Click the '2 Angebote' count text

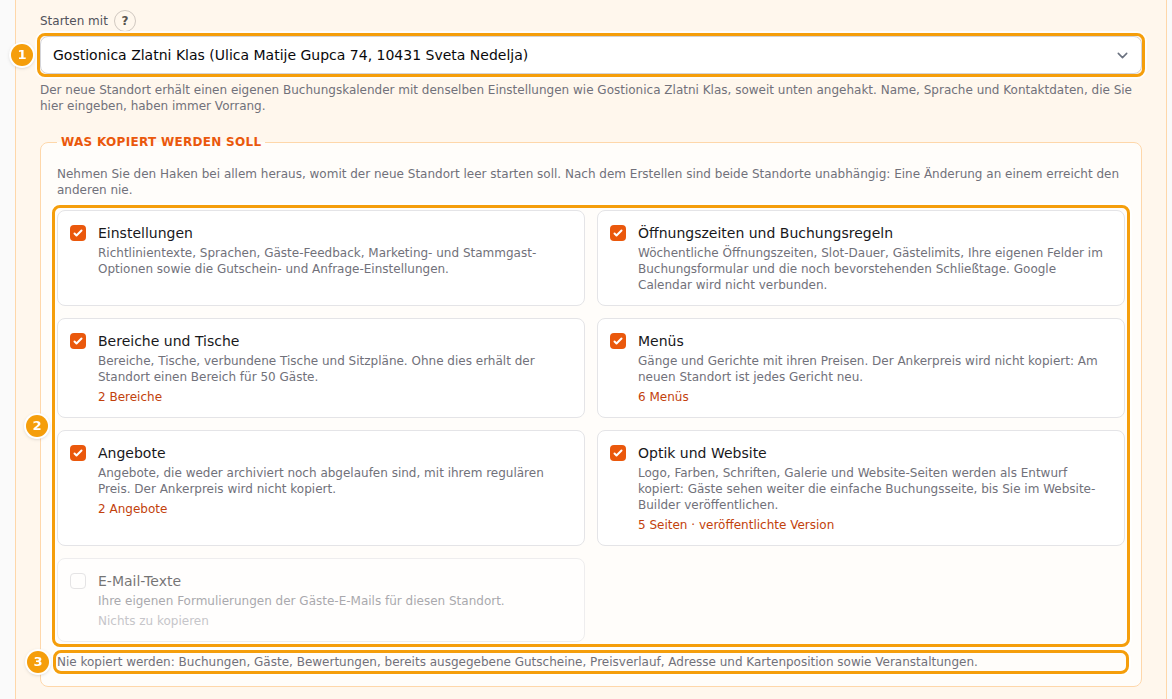[x=132, y=509]
